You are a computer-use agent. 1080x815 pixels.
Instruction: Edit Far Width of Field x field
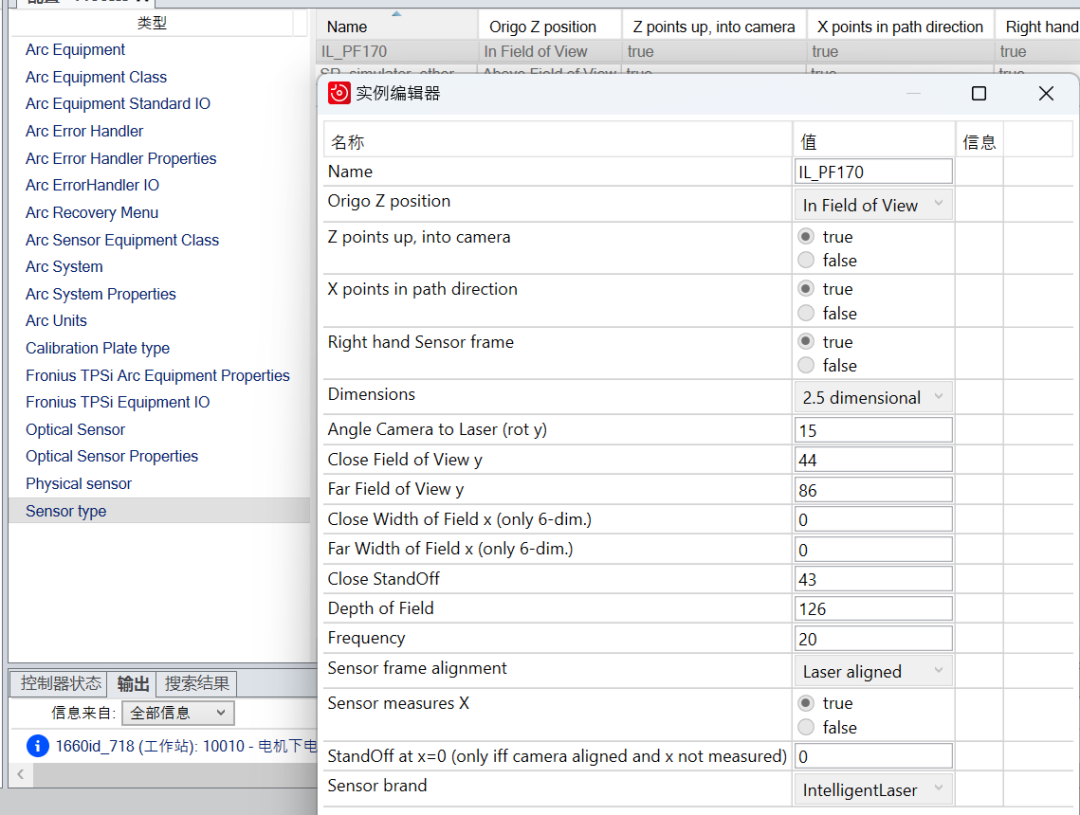(873, 550)
